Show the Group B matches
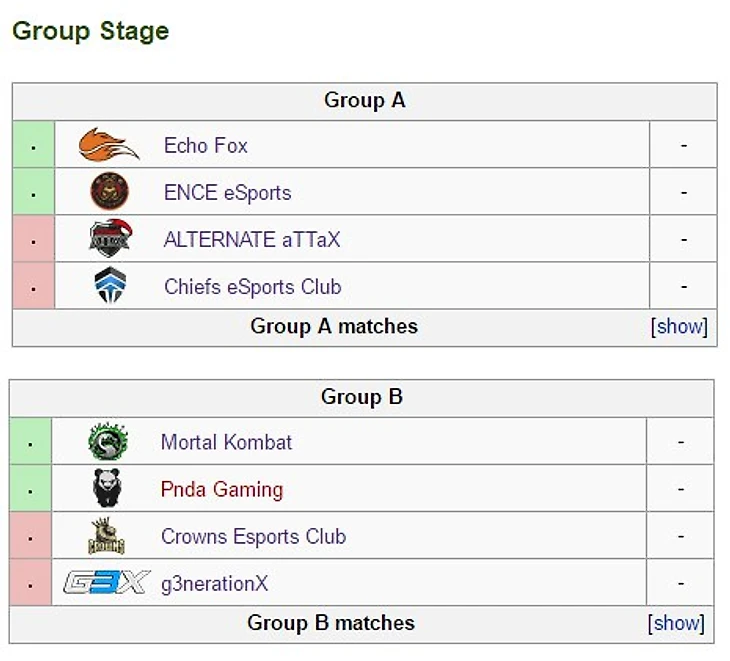Screen dimensions: 730x661 pos(676,623)
